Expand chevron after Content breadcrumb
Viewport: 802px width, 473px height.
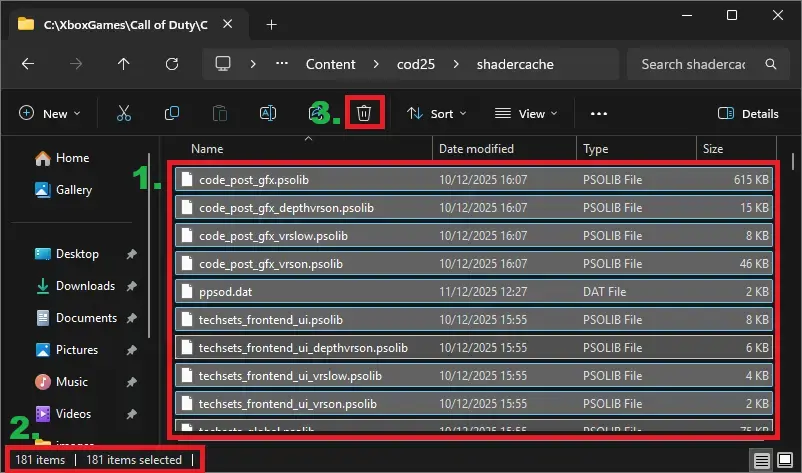(376, 64)
